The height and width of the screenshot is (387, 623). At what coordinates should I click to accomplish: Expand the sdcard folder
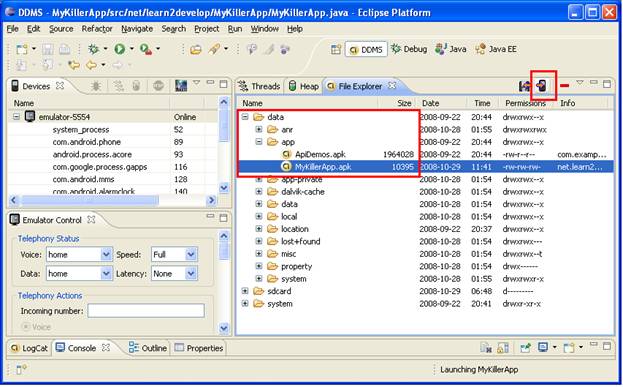point(245,291)
